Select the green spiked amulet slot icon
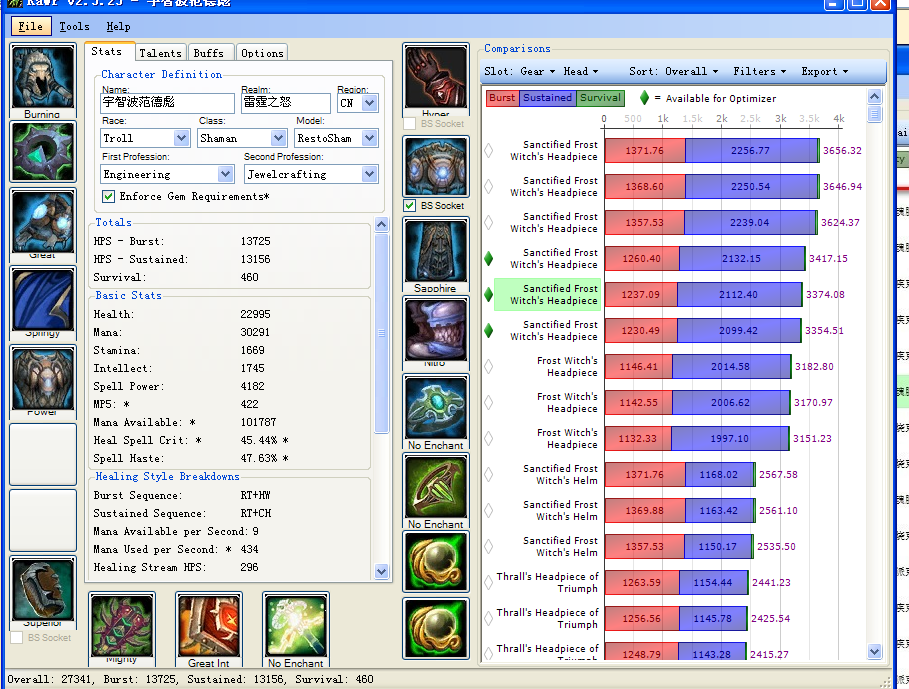This screenshot has height=689, width=909. point(43,152)
